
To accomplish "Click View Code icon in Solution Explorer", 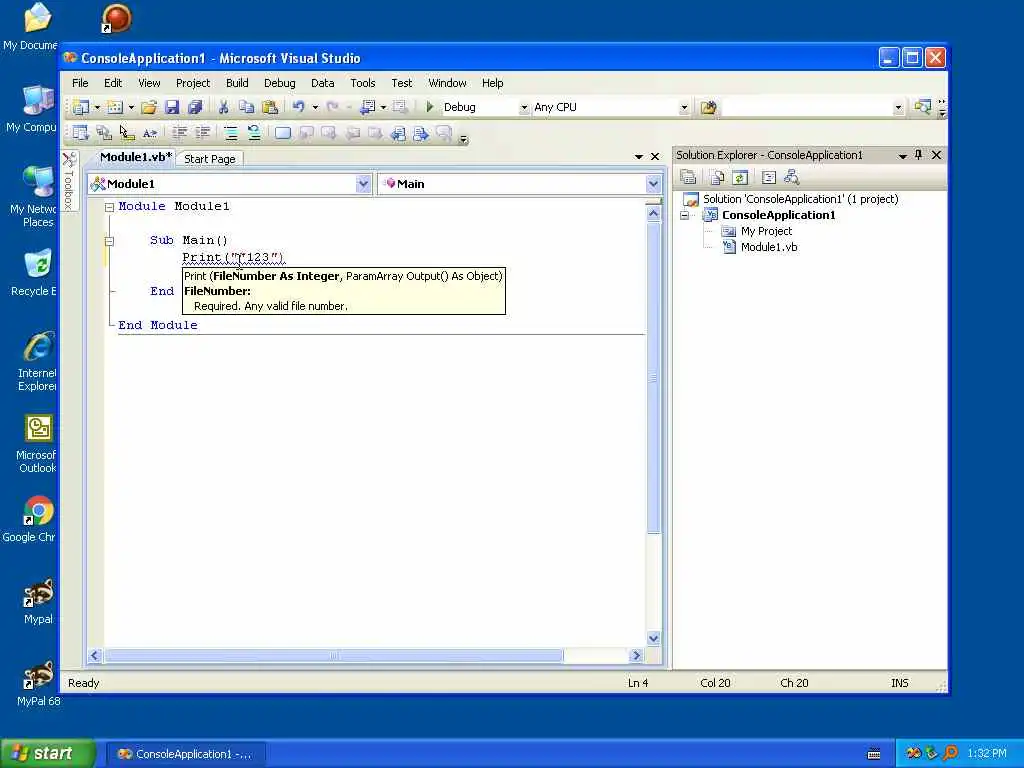I will point(769,177).
